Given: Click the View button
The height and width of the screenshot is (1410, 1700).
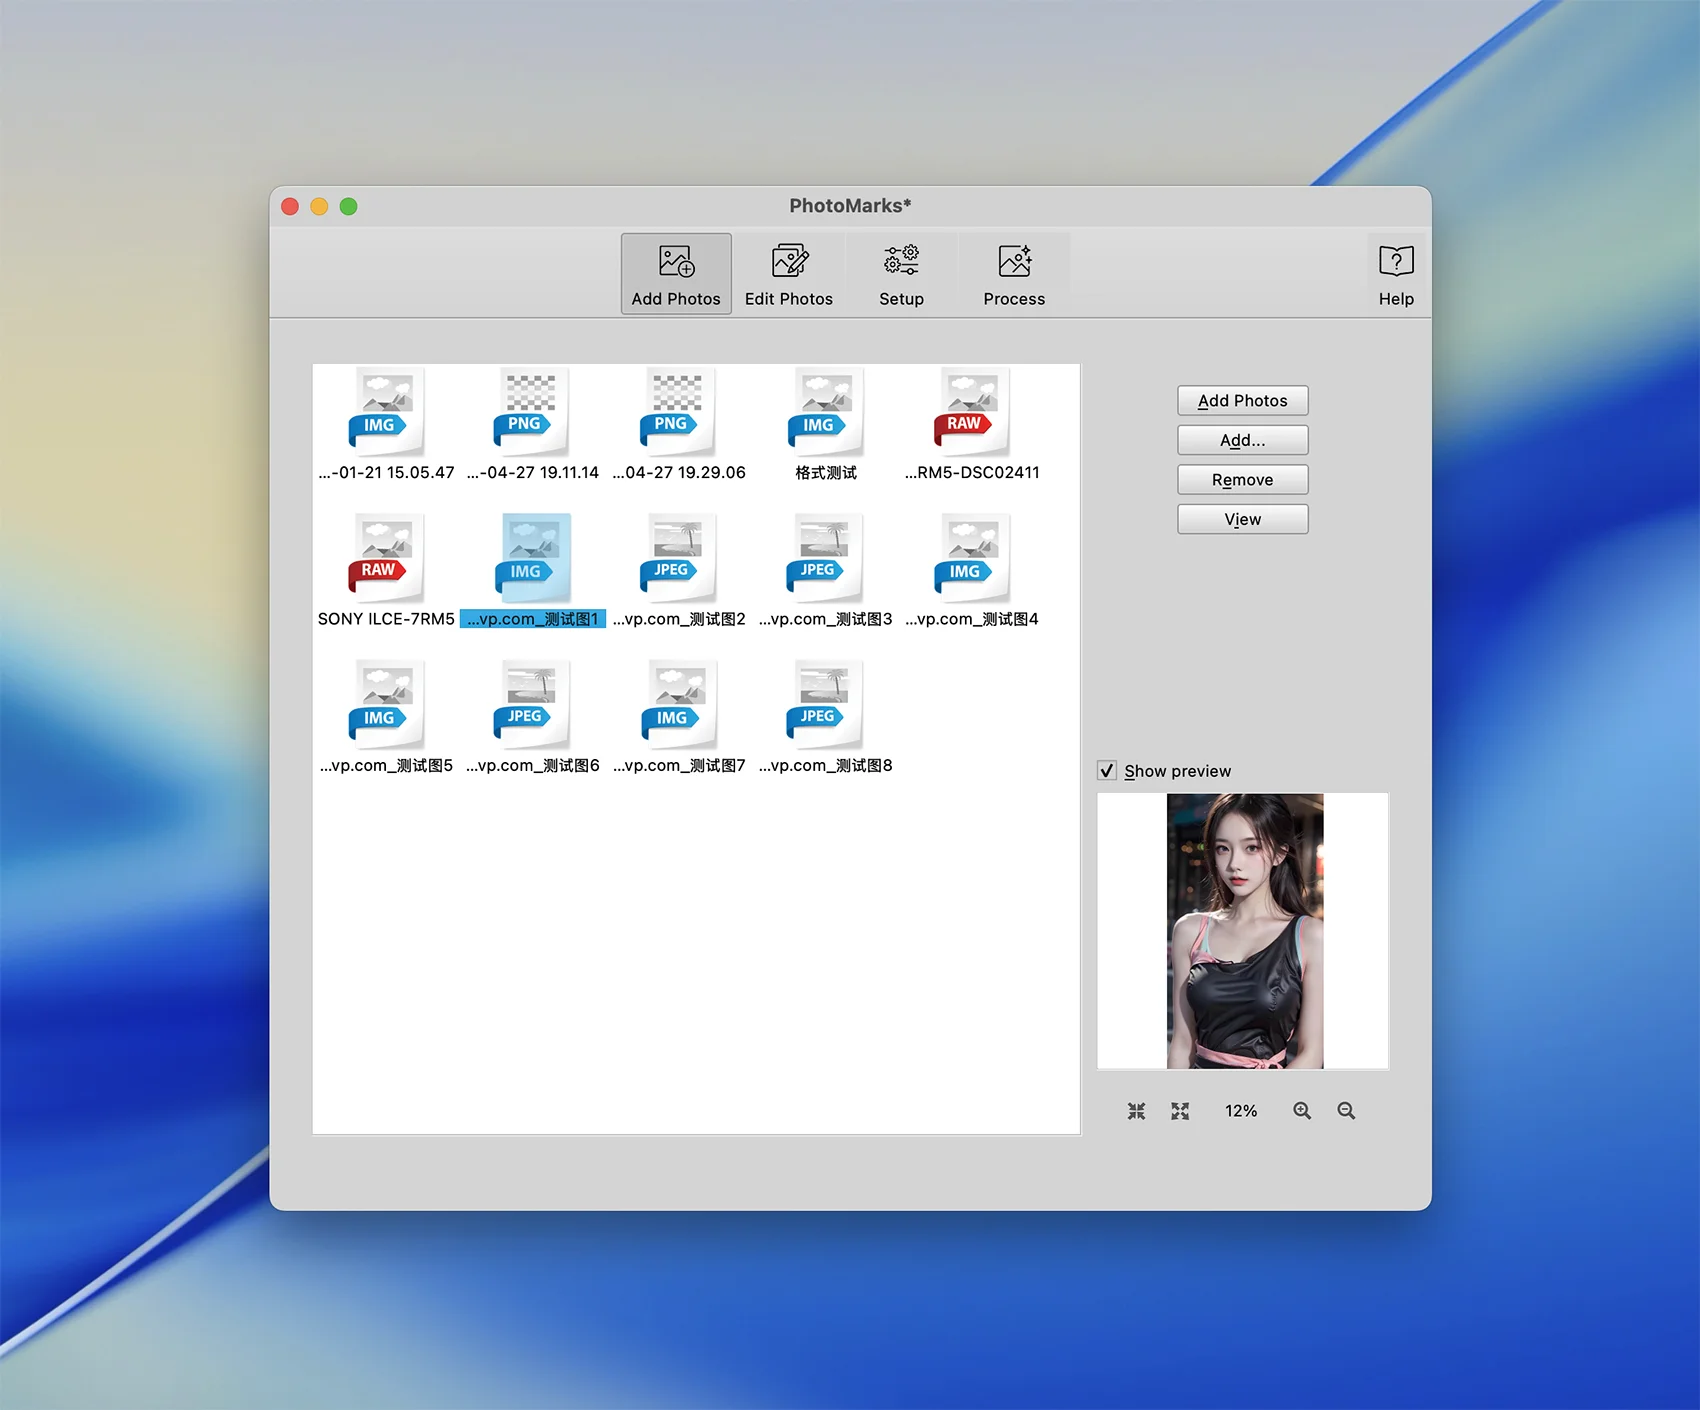Looking at the screenshot, I should pyautogui.click(x=1242, y=519).
